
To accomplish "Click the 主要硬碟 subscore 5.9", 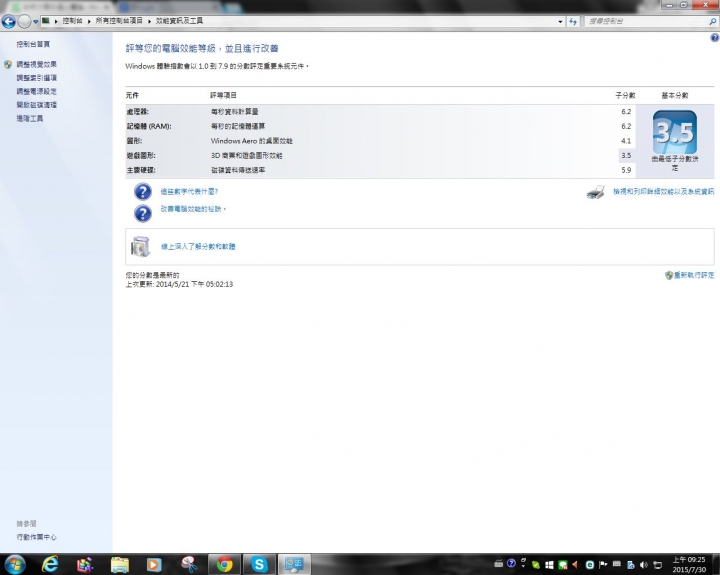I will point(626,170).
